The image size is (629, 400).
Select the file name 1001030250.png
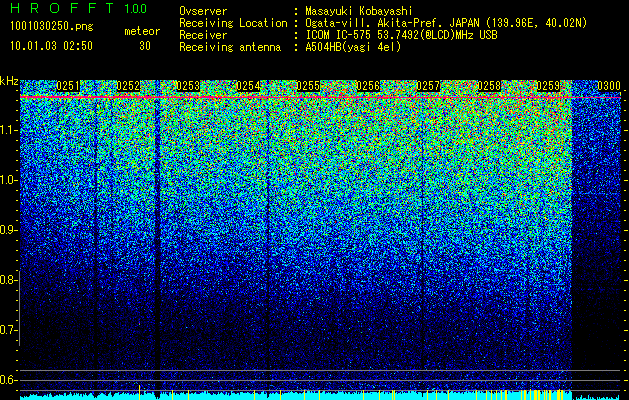tap(52, 27)
